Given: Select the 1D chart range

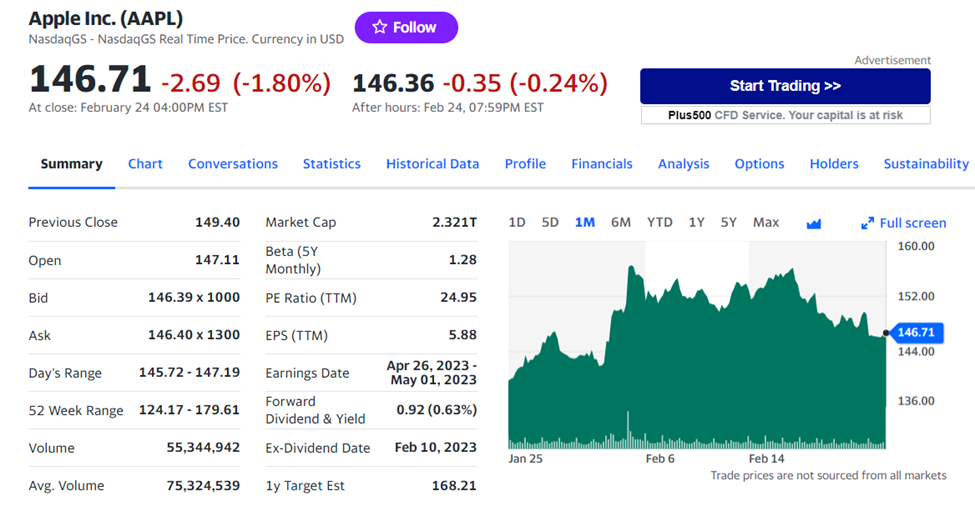Looking at the screenshot, I should pos(517,223).
